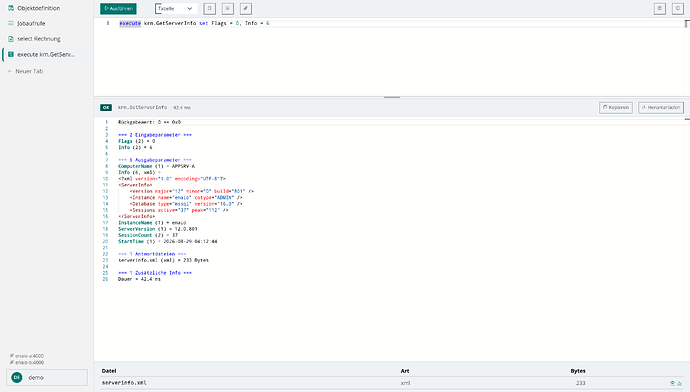Click the 'Dauer = 42.4 ms' output line
The image size is (690, 392).
(139, 279)
